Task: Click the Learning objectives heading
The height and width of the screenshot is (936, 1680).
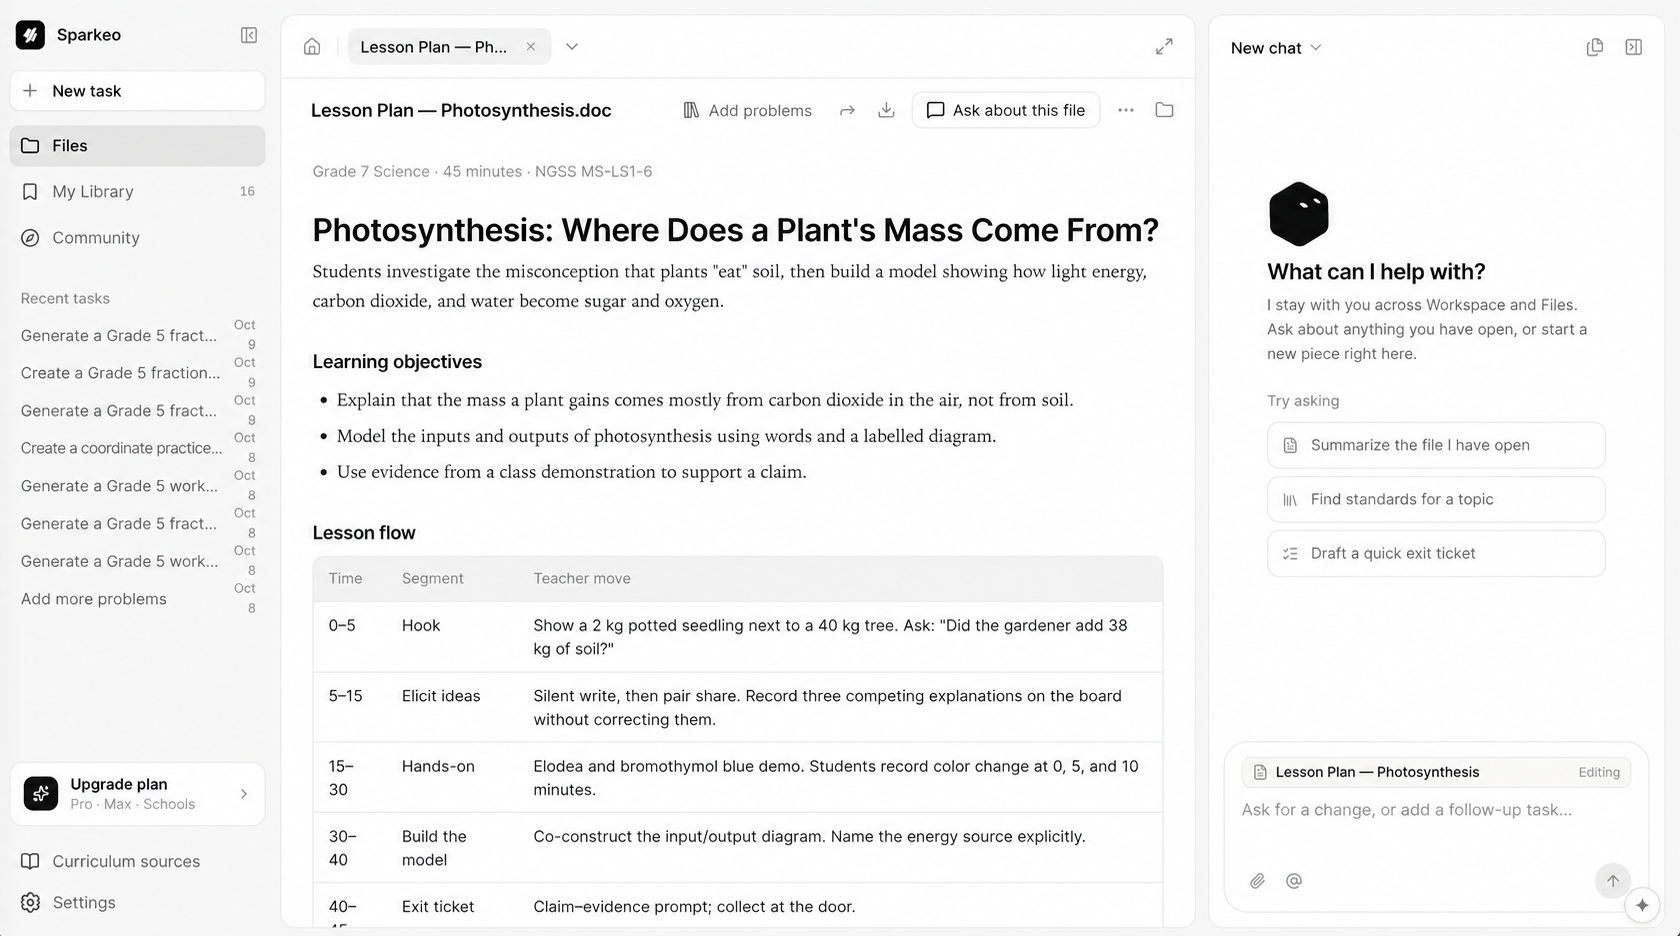Action: point(397,362)
